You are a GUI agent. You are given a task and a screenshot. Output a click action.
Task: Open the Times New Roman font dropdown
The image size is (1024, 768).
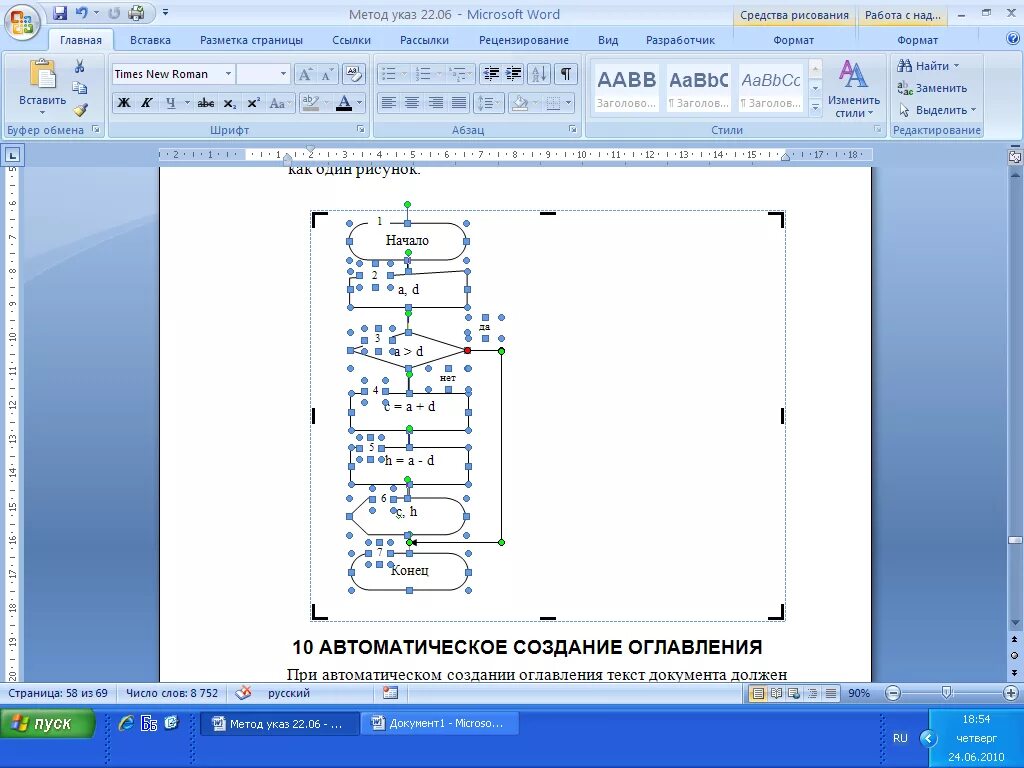228,74
